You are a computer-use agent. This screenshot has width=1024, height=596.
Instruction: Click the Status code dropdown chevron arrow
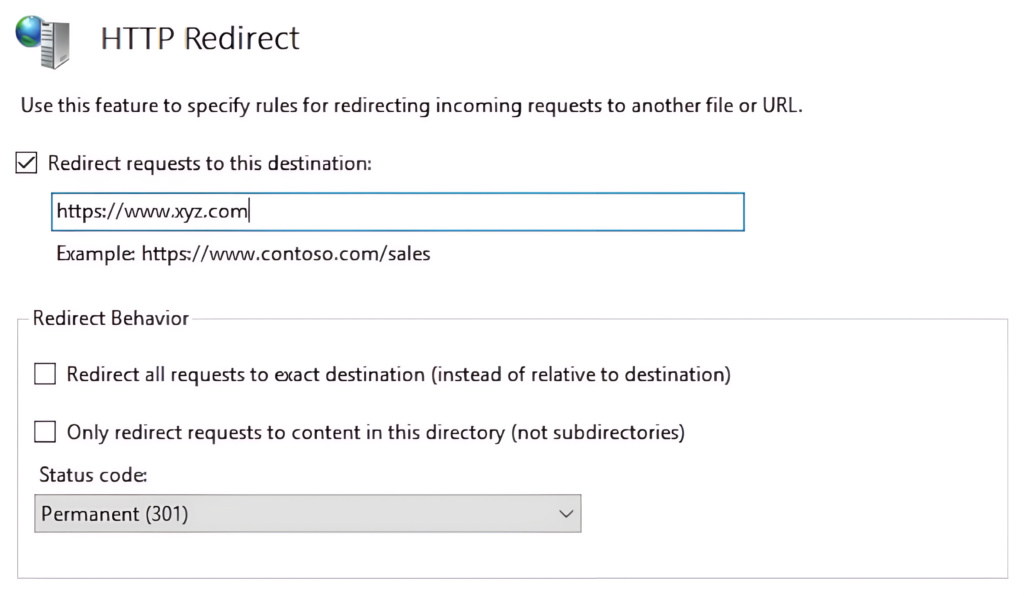tap(566, 514)
